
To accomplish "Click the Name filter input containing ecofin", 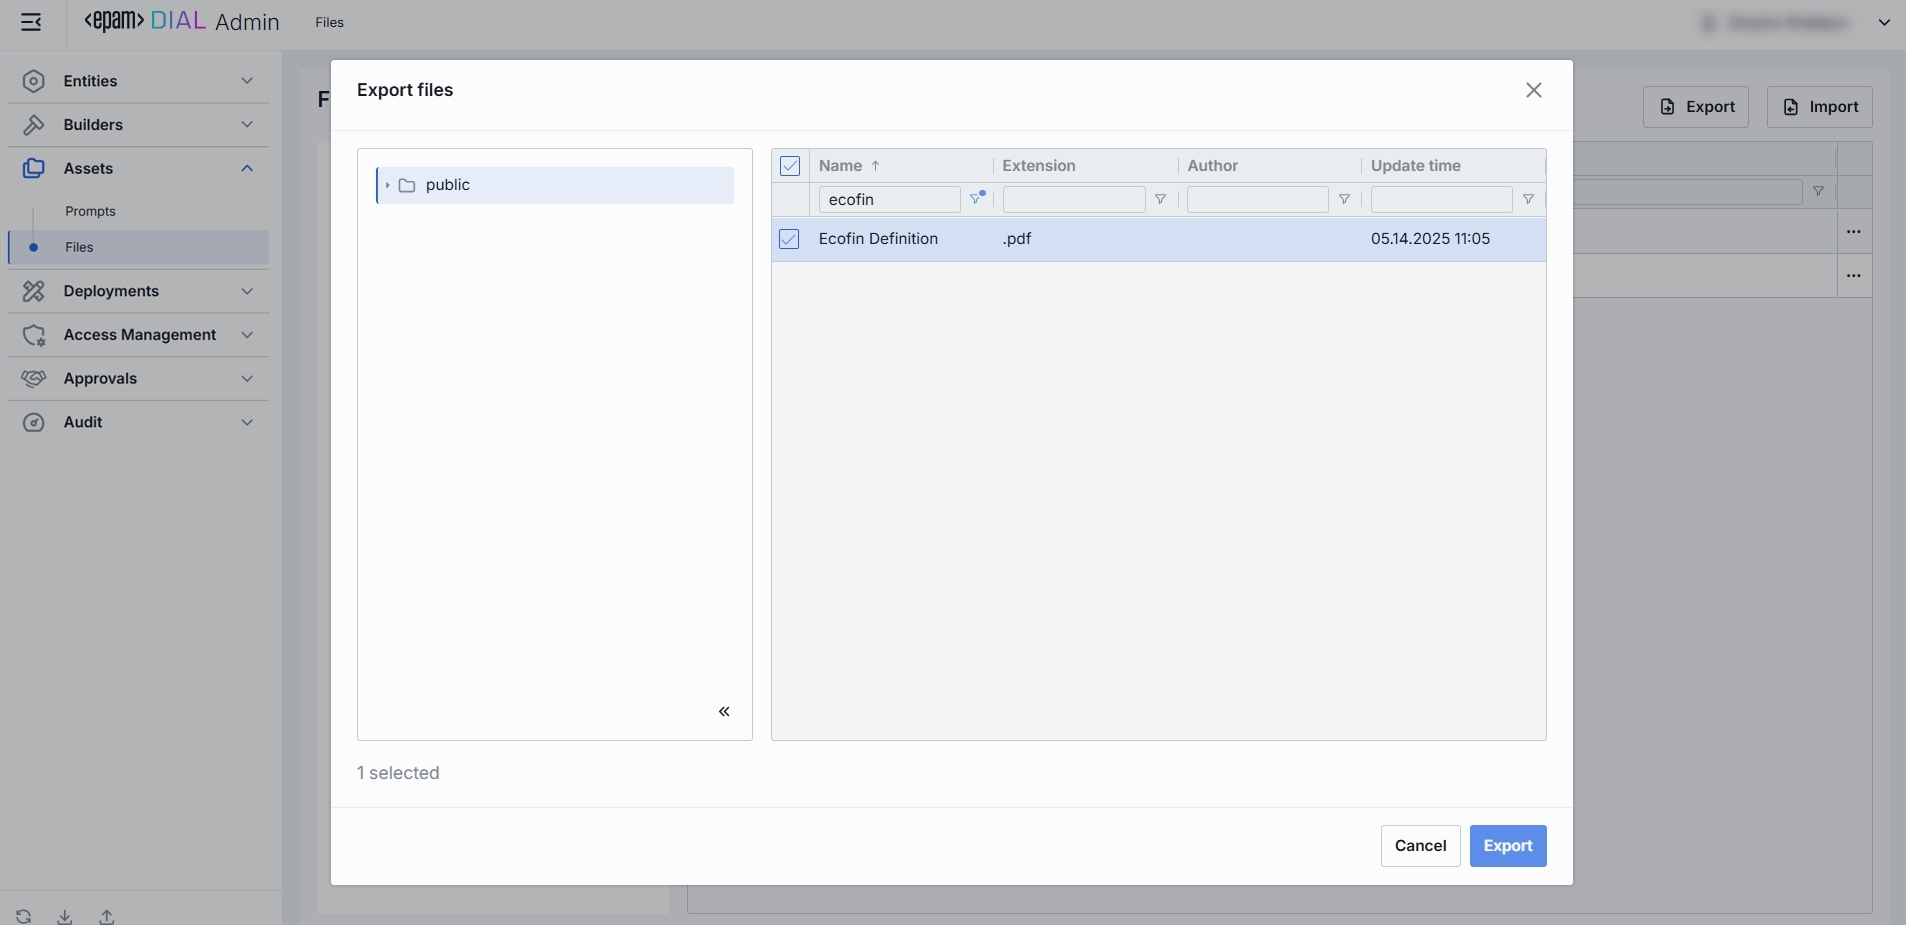I will (888, 200).
